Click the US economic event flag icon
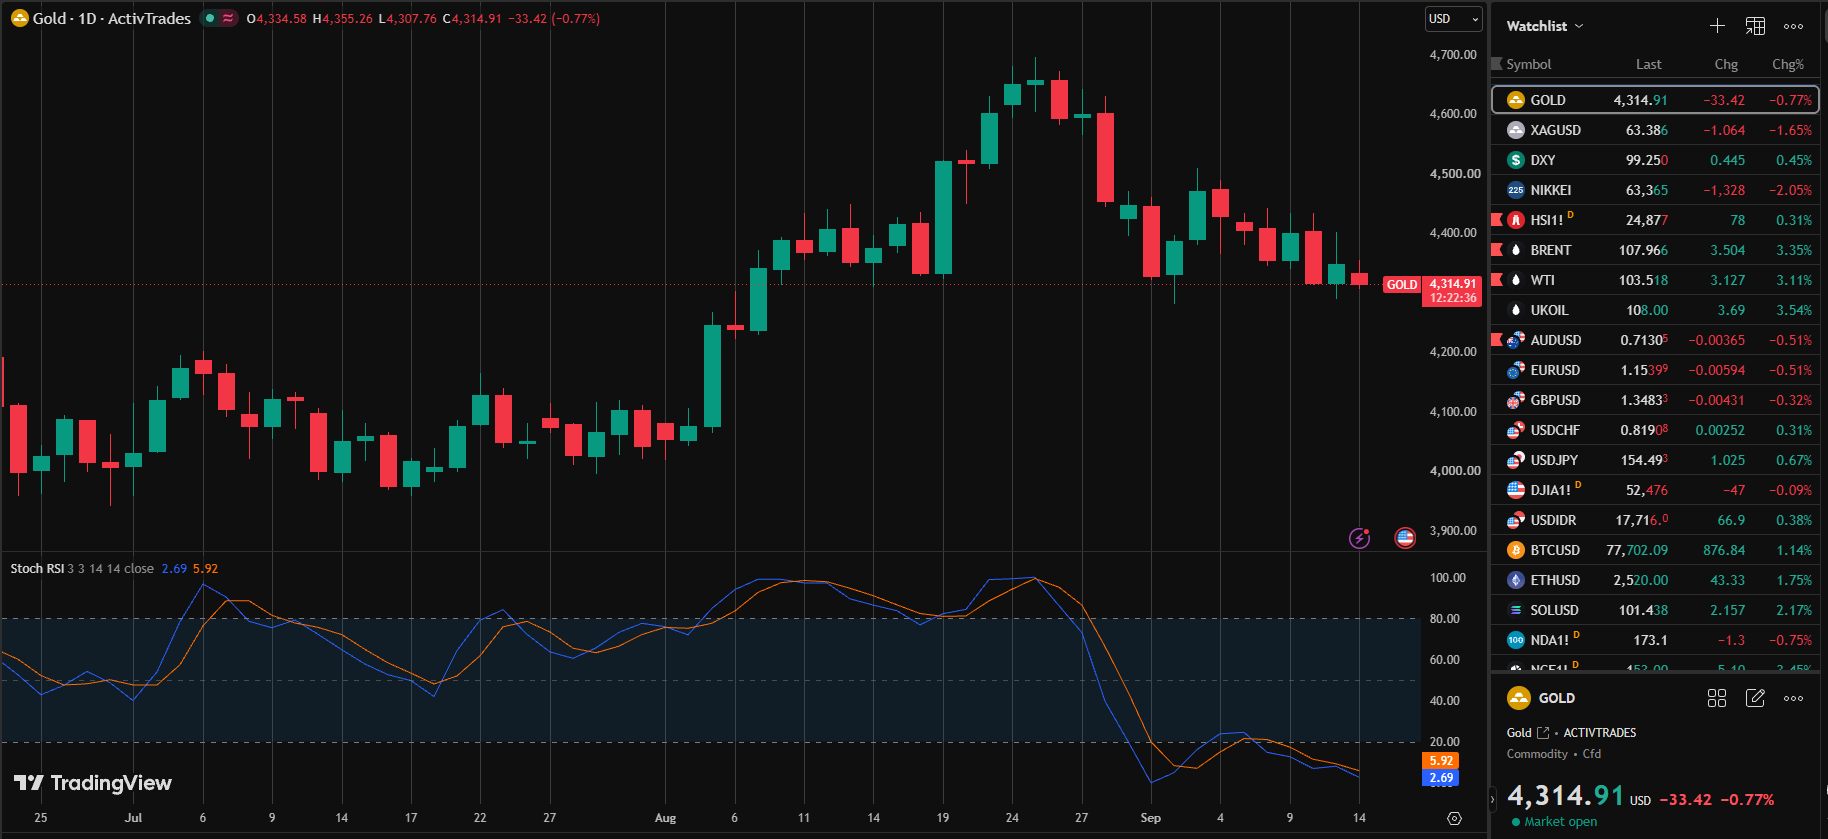This screenshot has height=839, width=1828. (1405, 538)
